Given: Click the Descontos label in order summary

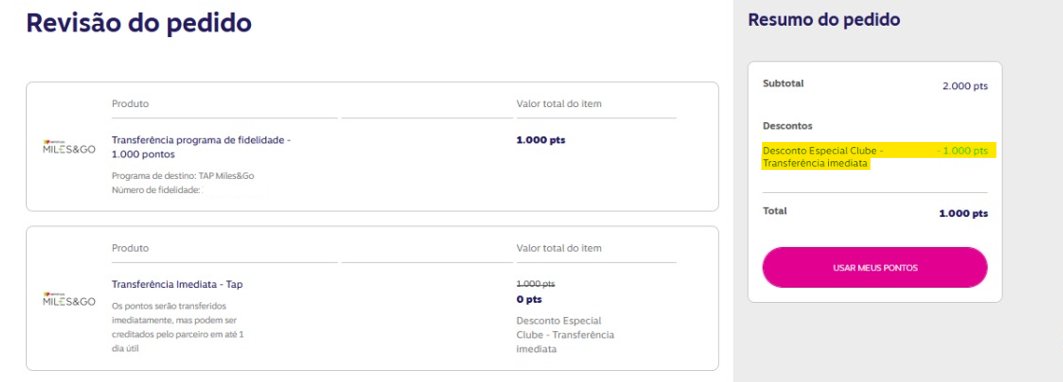Looking at the screenshot, I should click(787, 126).
